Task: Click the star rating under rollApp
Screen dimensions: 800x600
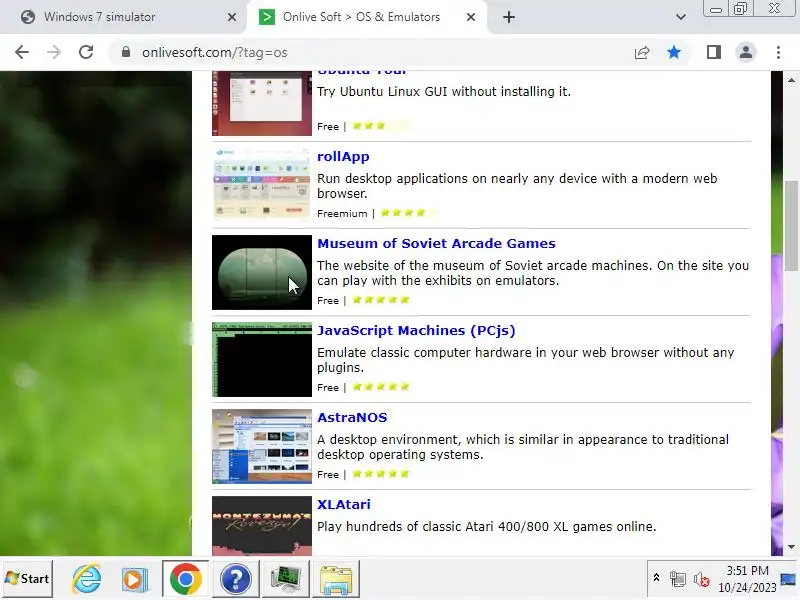Action: [409, 213]
